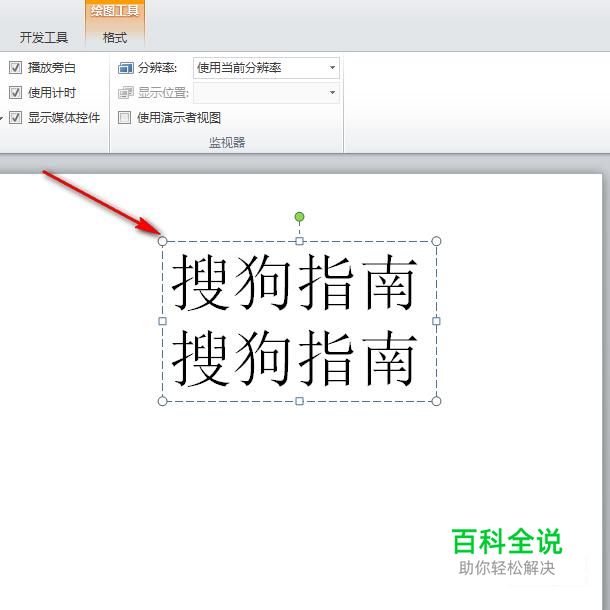Image resolution: width=610 pixels, height=610 pixels.
Task: Click the 监视器 group label
Action: coord(227,142)
